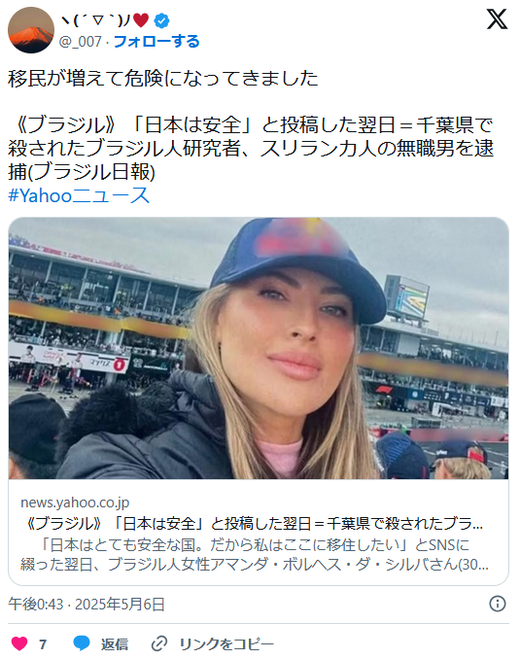
Task: Open the article preview photo
Action: pyautogui.click(x=259, y=348)
